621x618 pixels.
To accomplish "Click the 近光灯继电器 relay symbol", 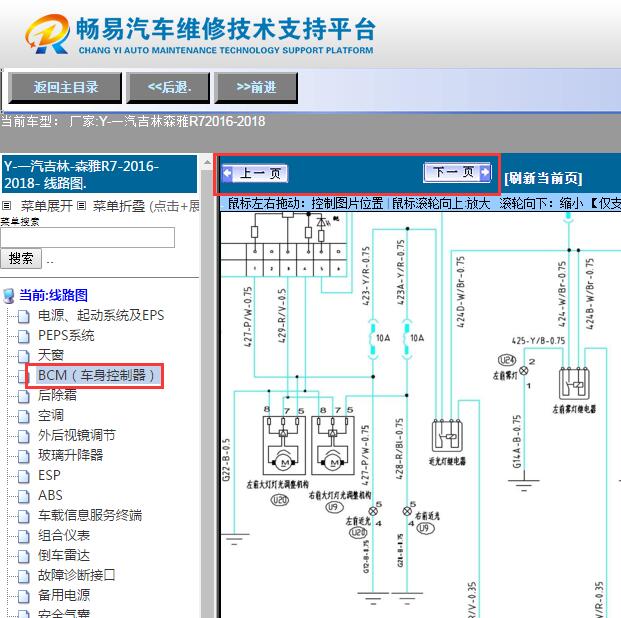I will [x=447, y=436].
